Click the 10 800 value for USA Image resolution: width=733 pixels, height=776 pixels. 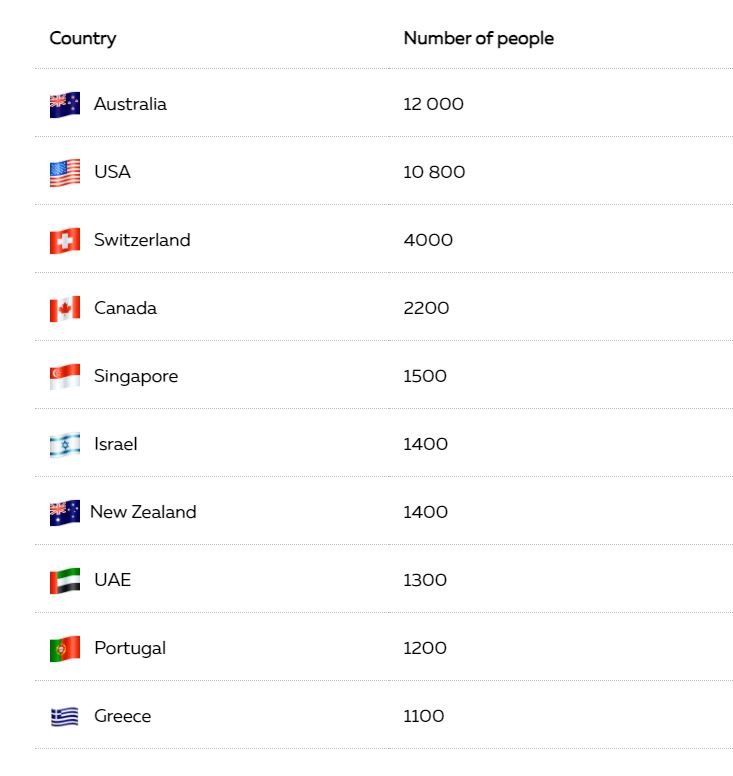[x=434, y=172]
